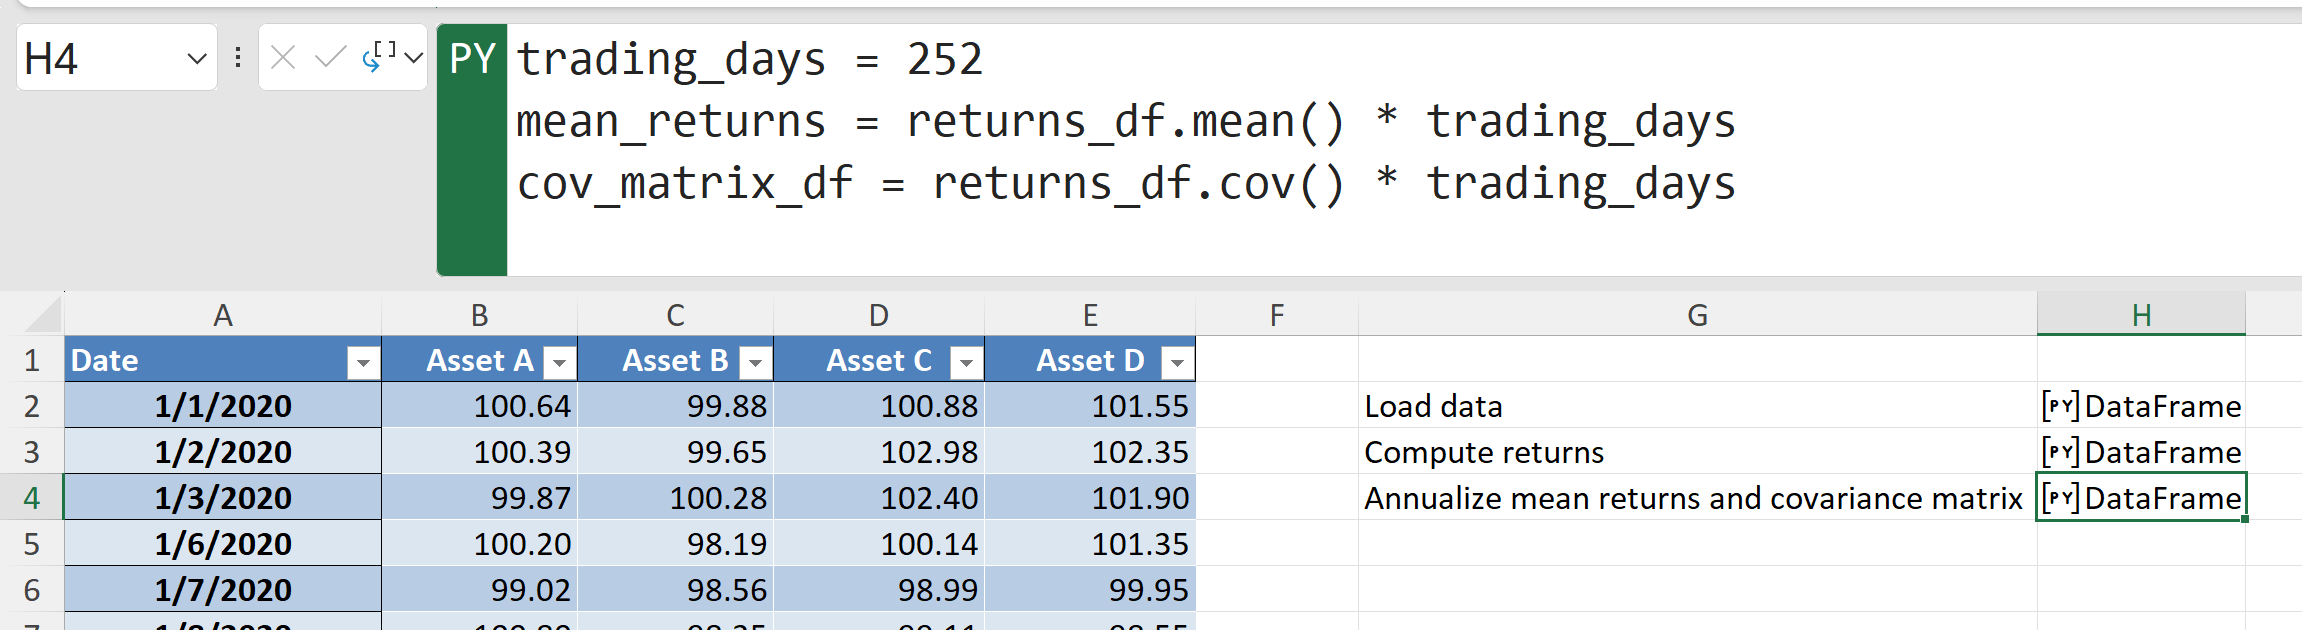Select row 2 header
Image resolution: width=2302 pixels, height=630 pixels.
(32, 406)
